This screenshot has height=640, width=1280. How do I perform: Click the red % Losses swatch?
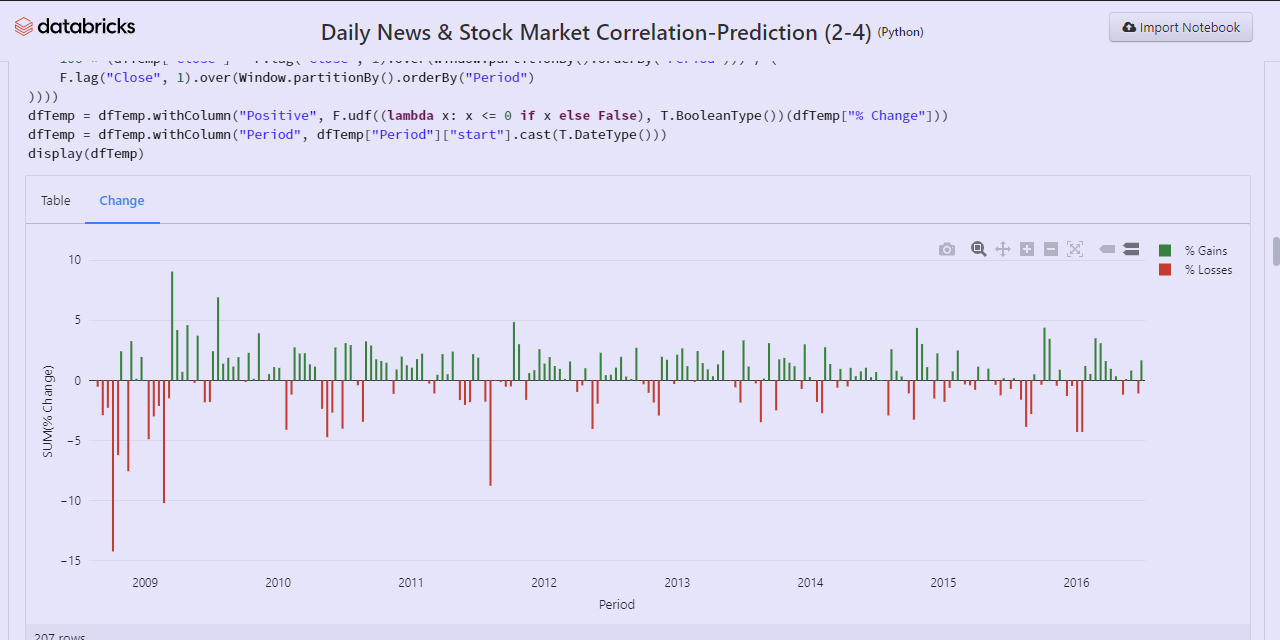pyautogui.click(x=1165, y=270)
